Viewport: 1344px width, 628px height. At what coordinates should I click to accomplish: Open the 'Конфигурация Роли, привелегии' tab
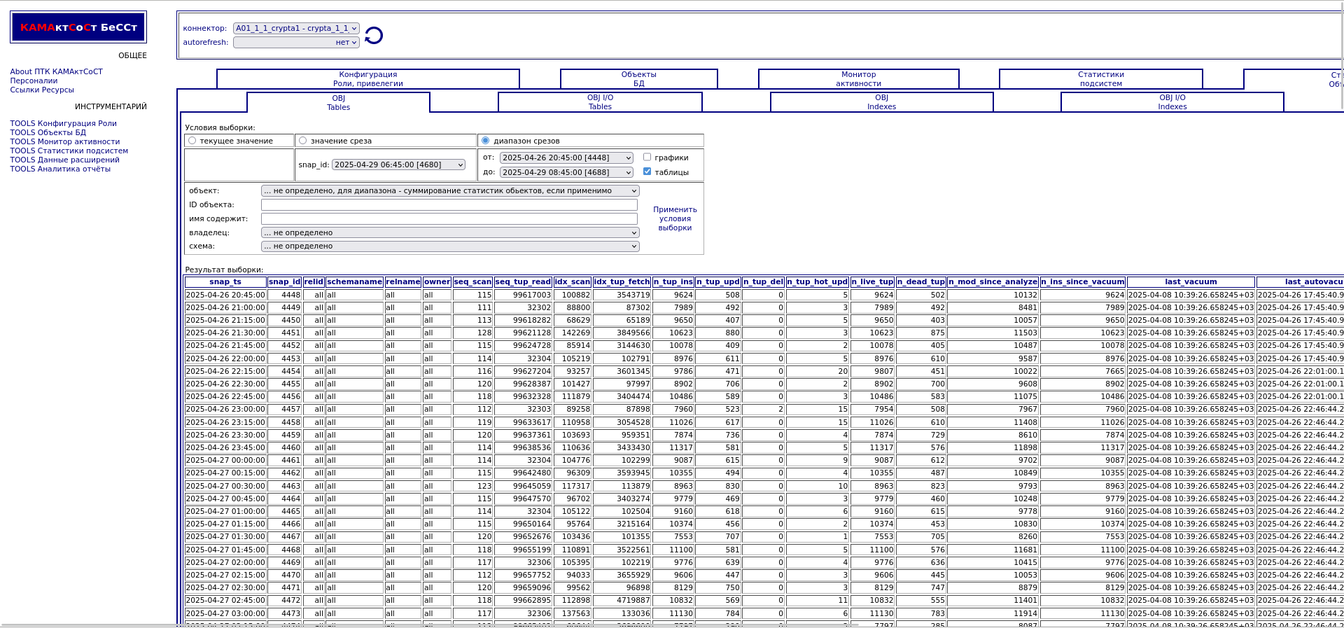coord(367,79)
